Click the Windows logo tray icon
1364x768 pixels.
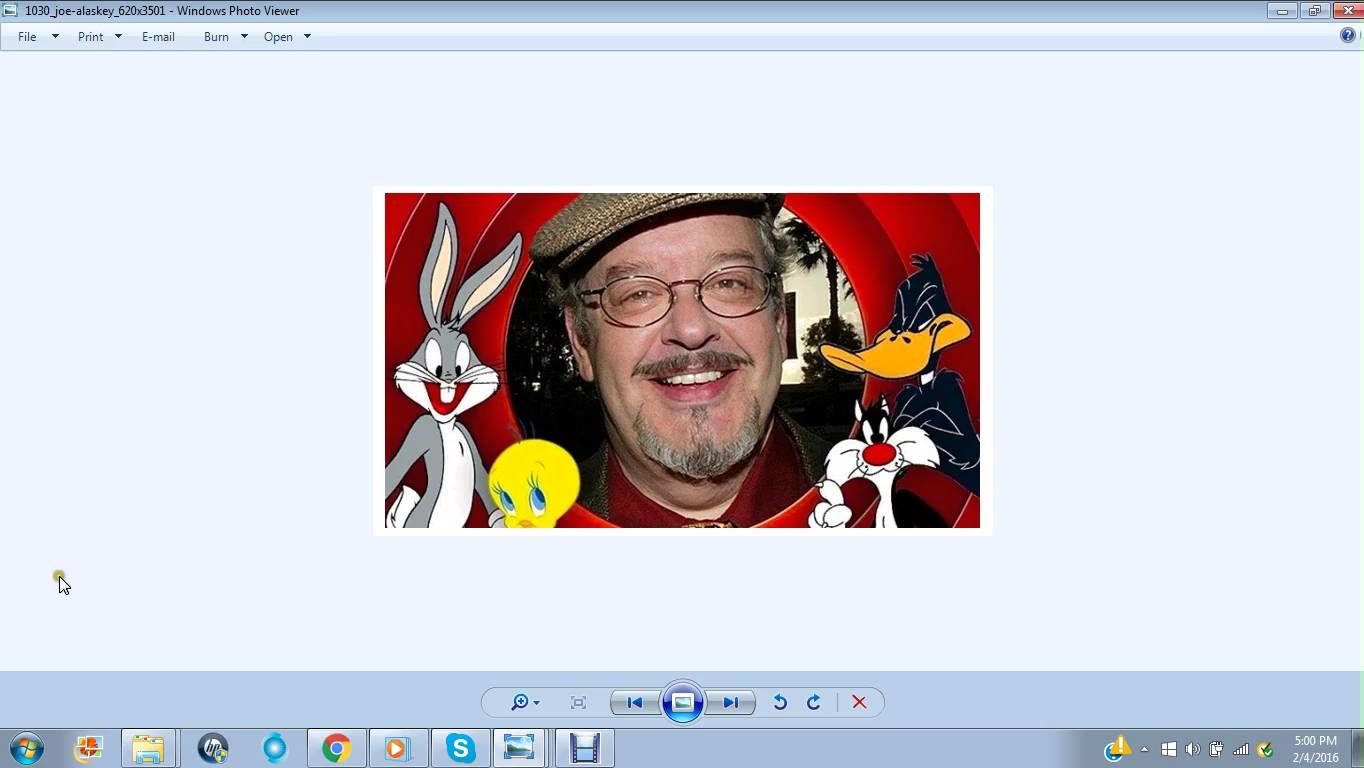click(x=1168, y=749)
